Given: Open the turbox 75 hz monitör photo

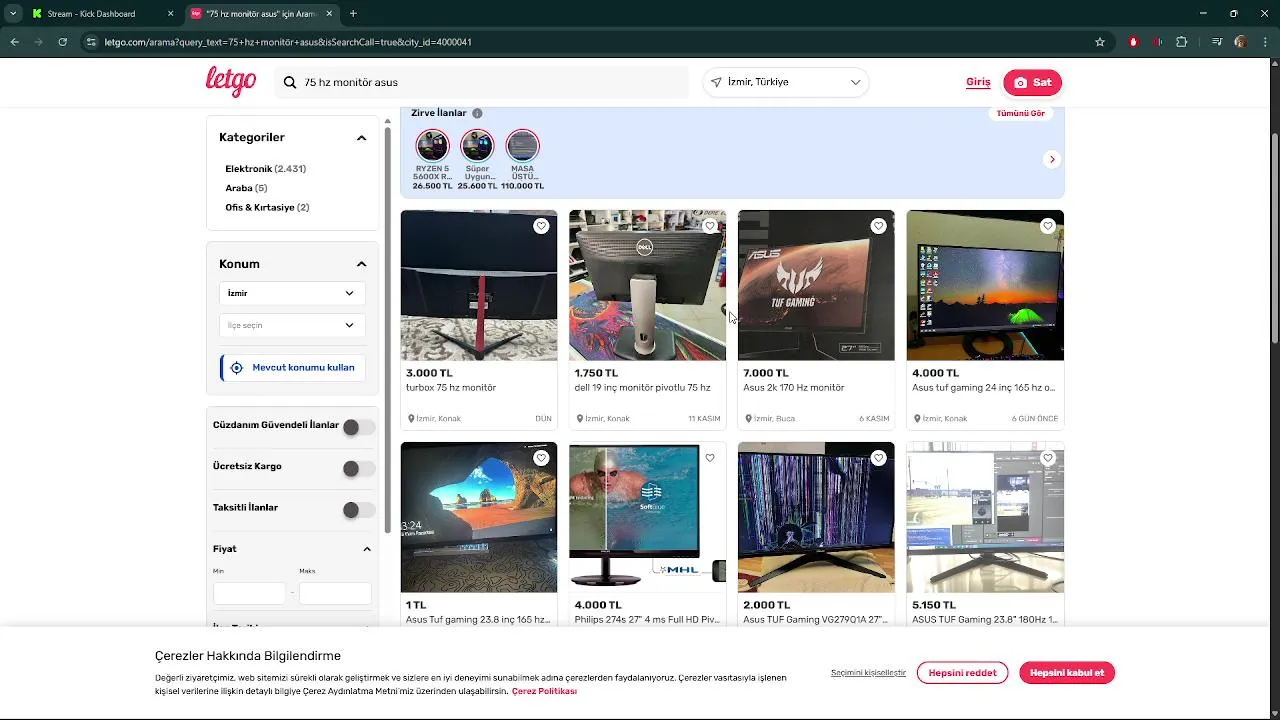Looking at the screenshot, I should [x=479, y=285].
